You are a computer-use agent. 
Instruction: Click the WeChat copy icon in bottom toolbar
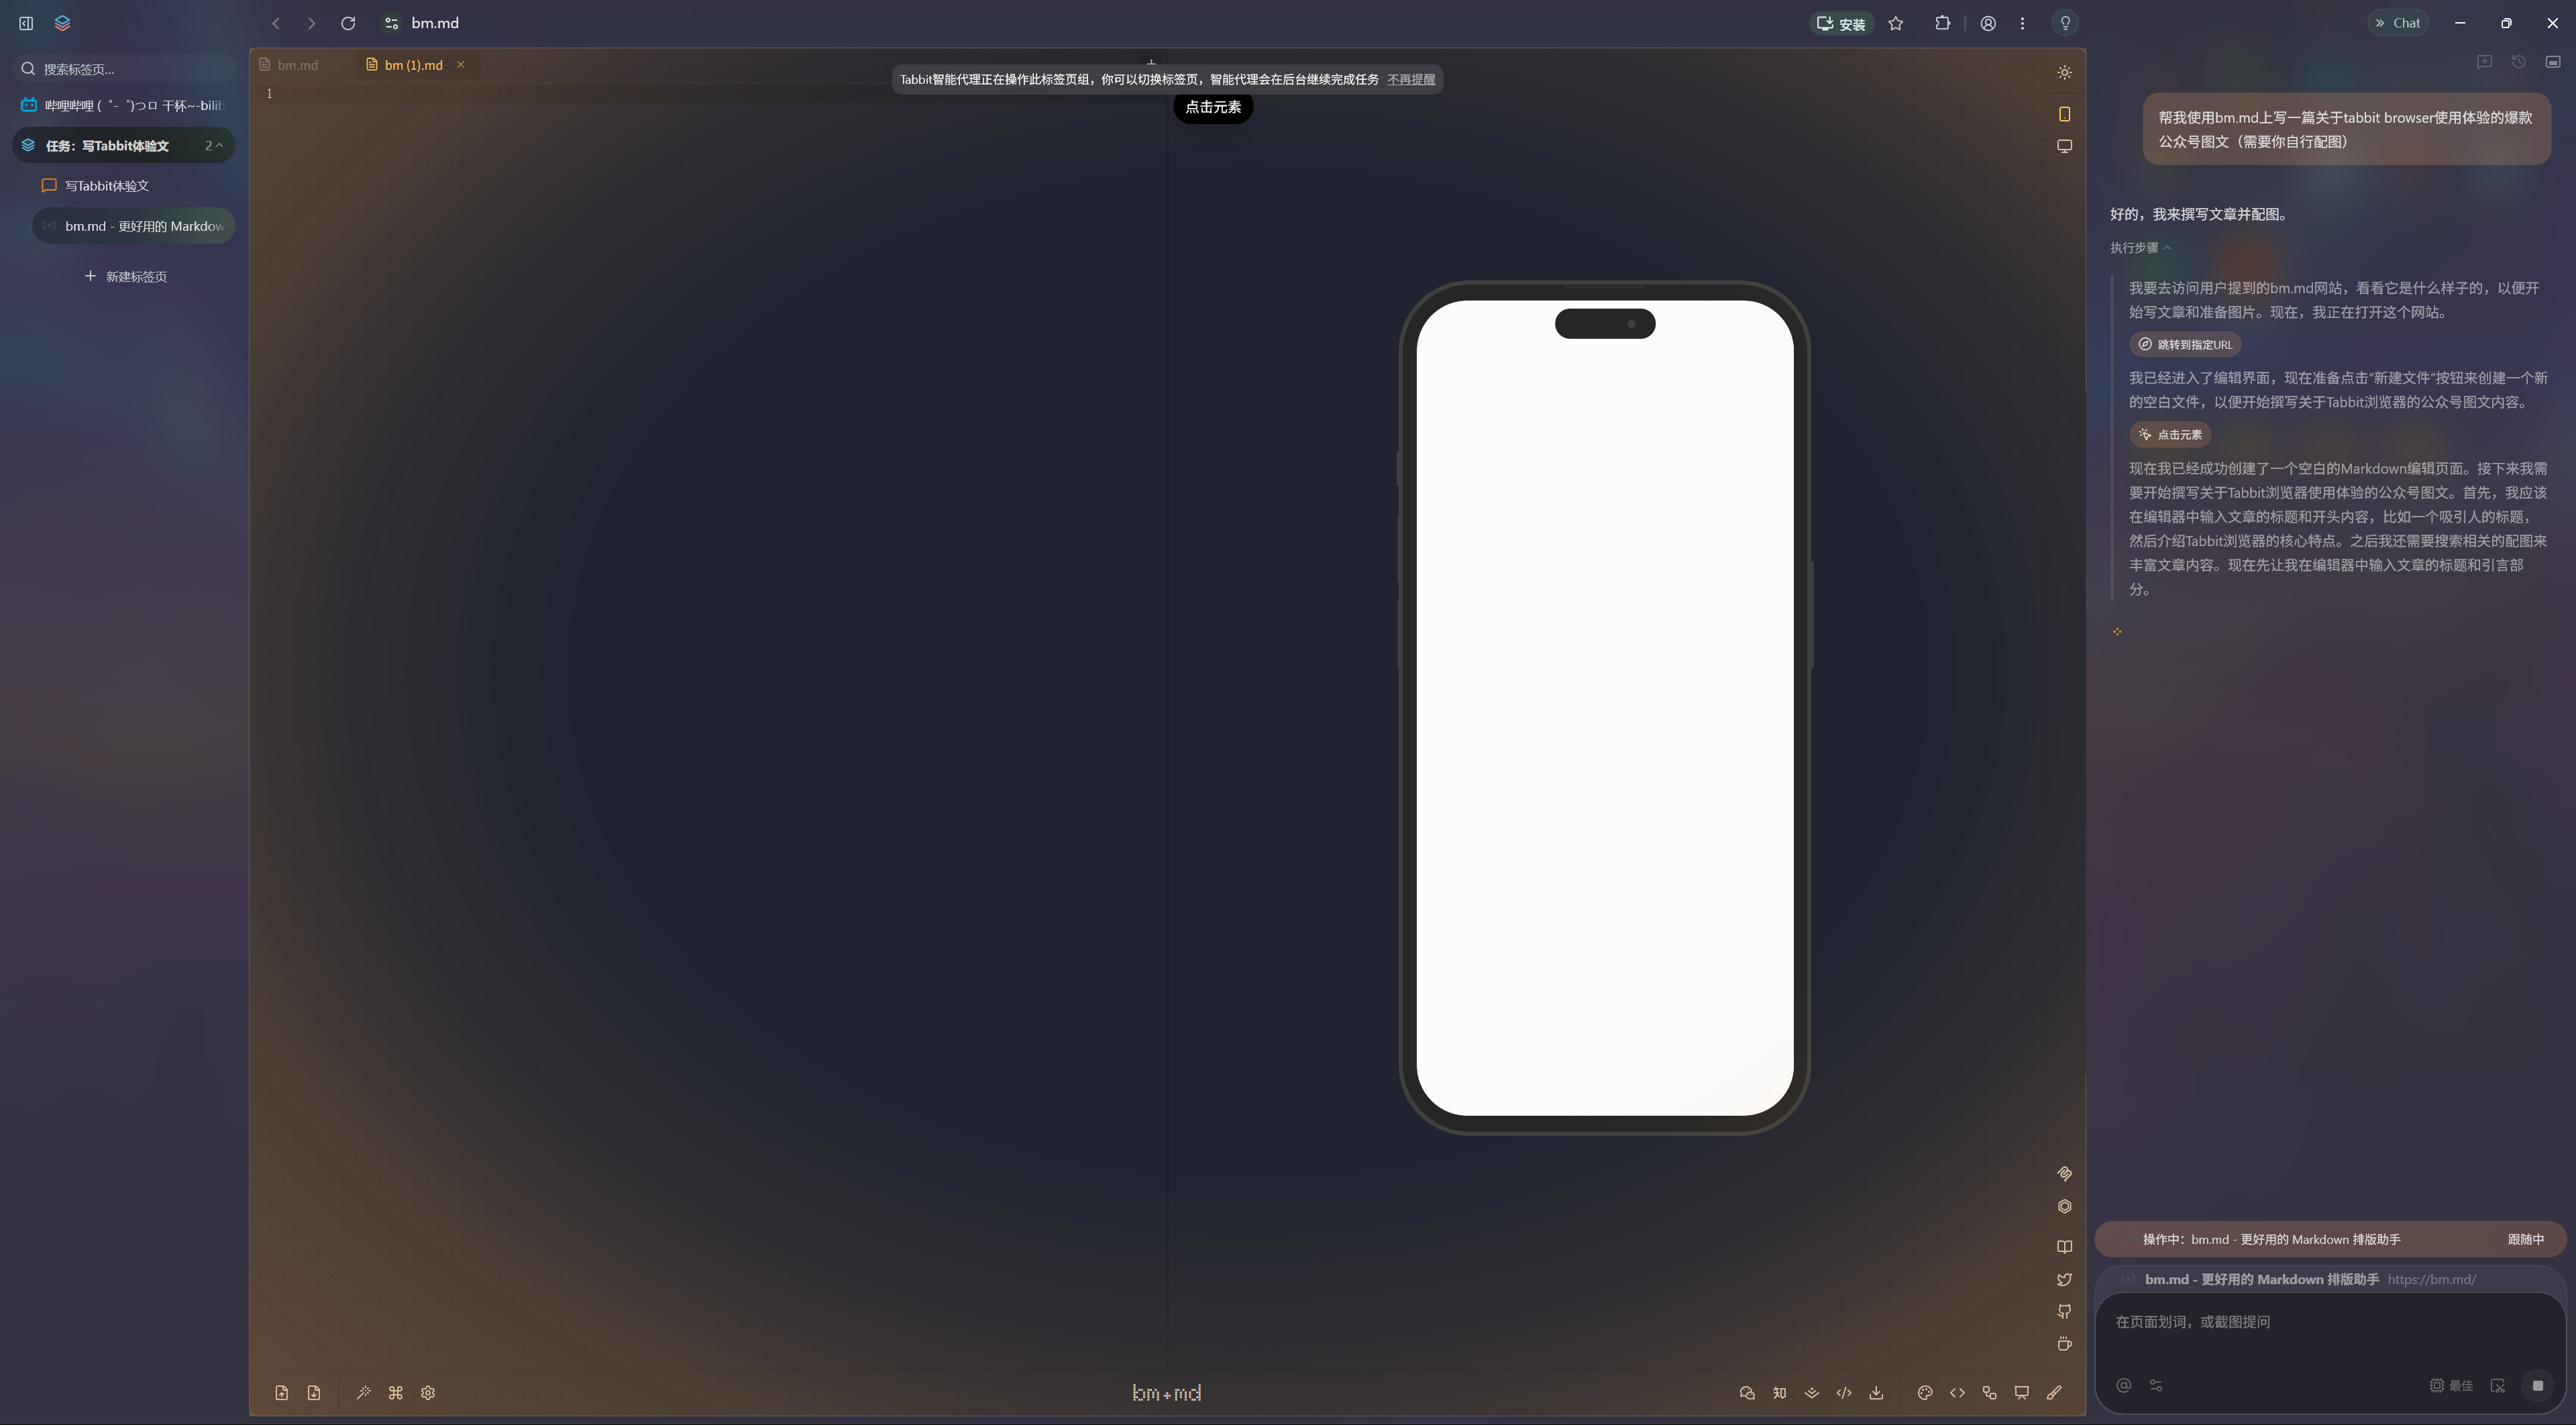tap(1747, 1393)
